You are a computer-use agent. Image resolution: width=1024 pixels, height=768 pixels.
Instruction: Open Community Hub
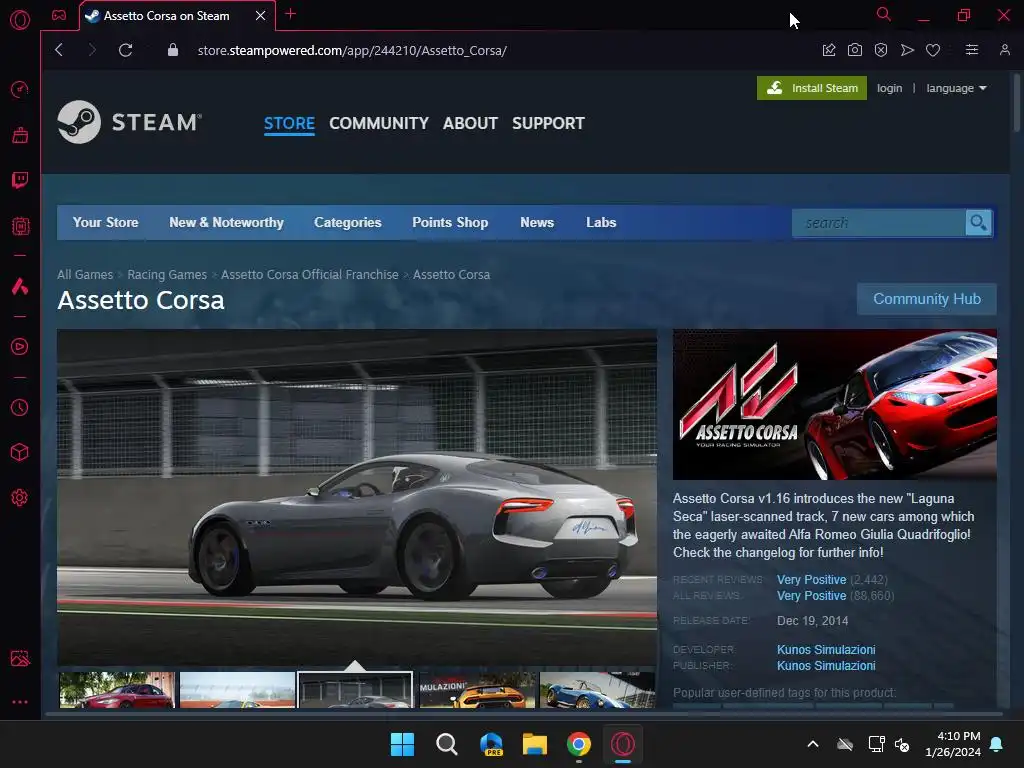pyautogui.click(x=927, y=299)
